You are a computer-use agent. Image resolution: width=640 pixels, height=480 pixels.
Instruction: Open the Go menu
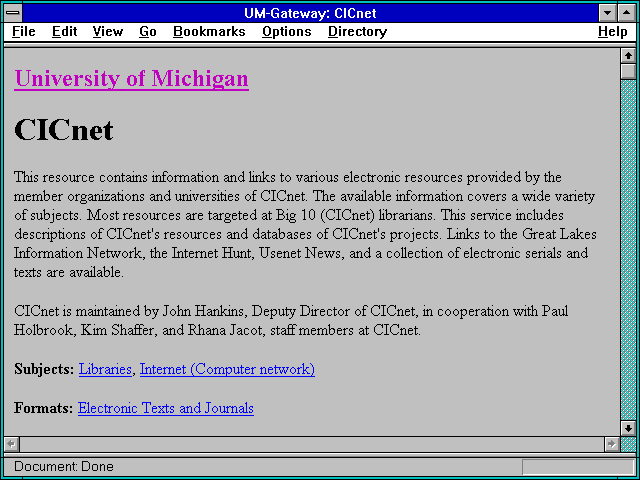click(x=148, y=32)
